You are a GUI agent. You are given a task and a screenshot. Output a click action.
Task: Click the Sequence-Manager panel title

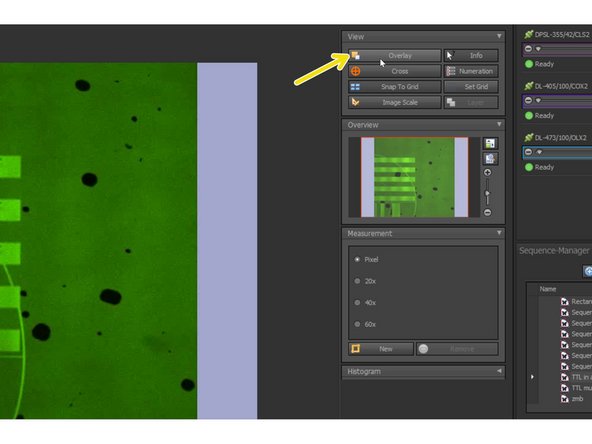coord(554,251)
